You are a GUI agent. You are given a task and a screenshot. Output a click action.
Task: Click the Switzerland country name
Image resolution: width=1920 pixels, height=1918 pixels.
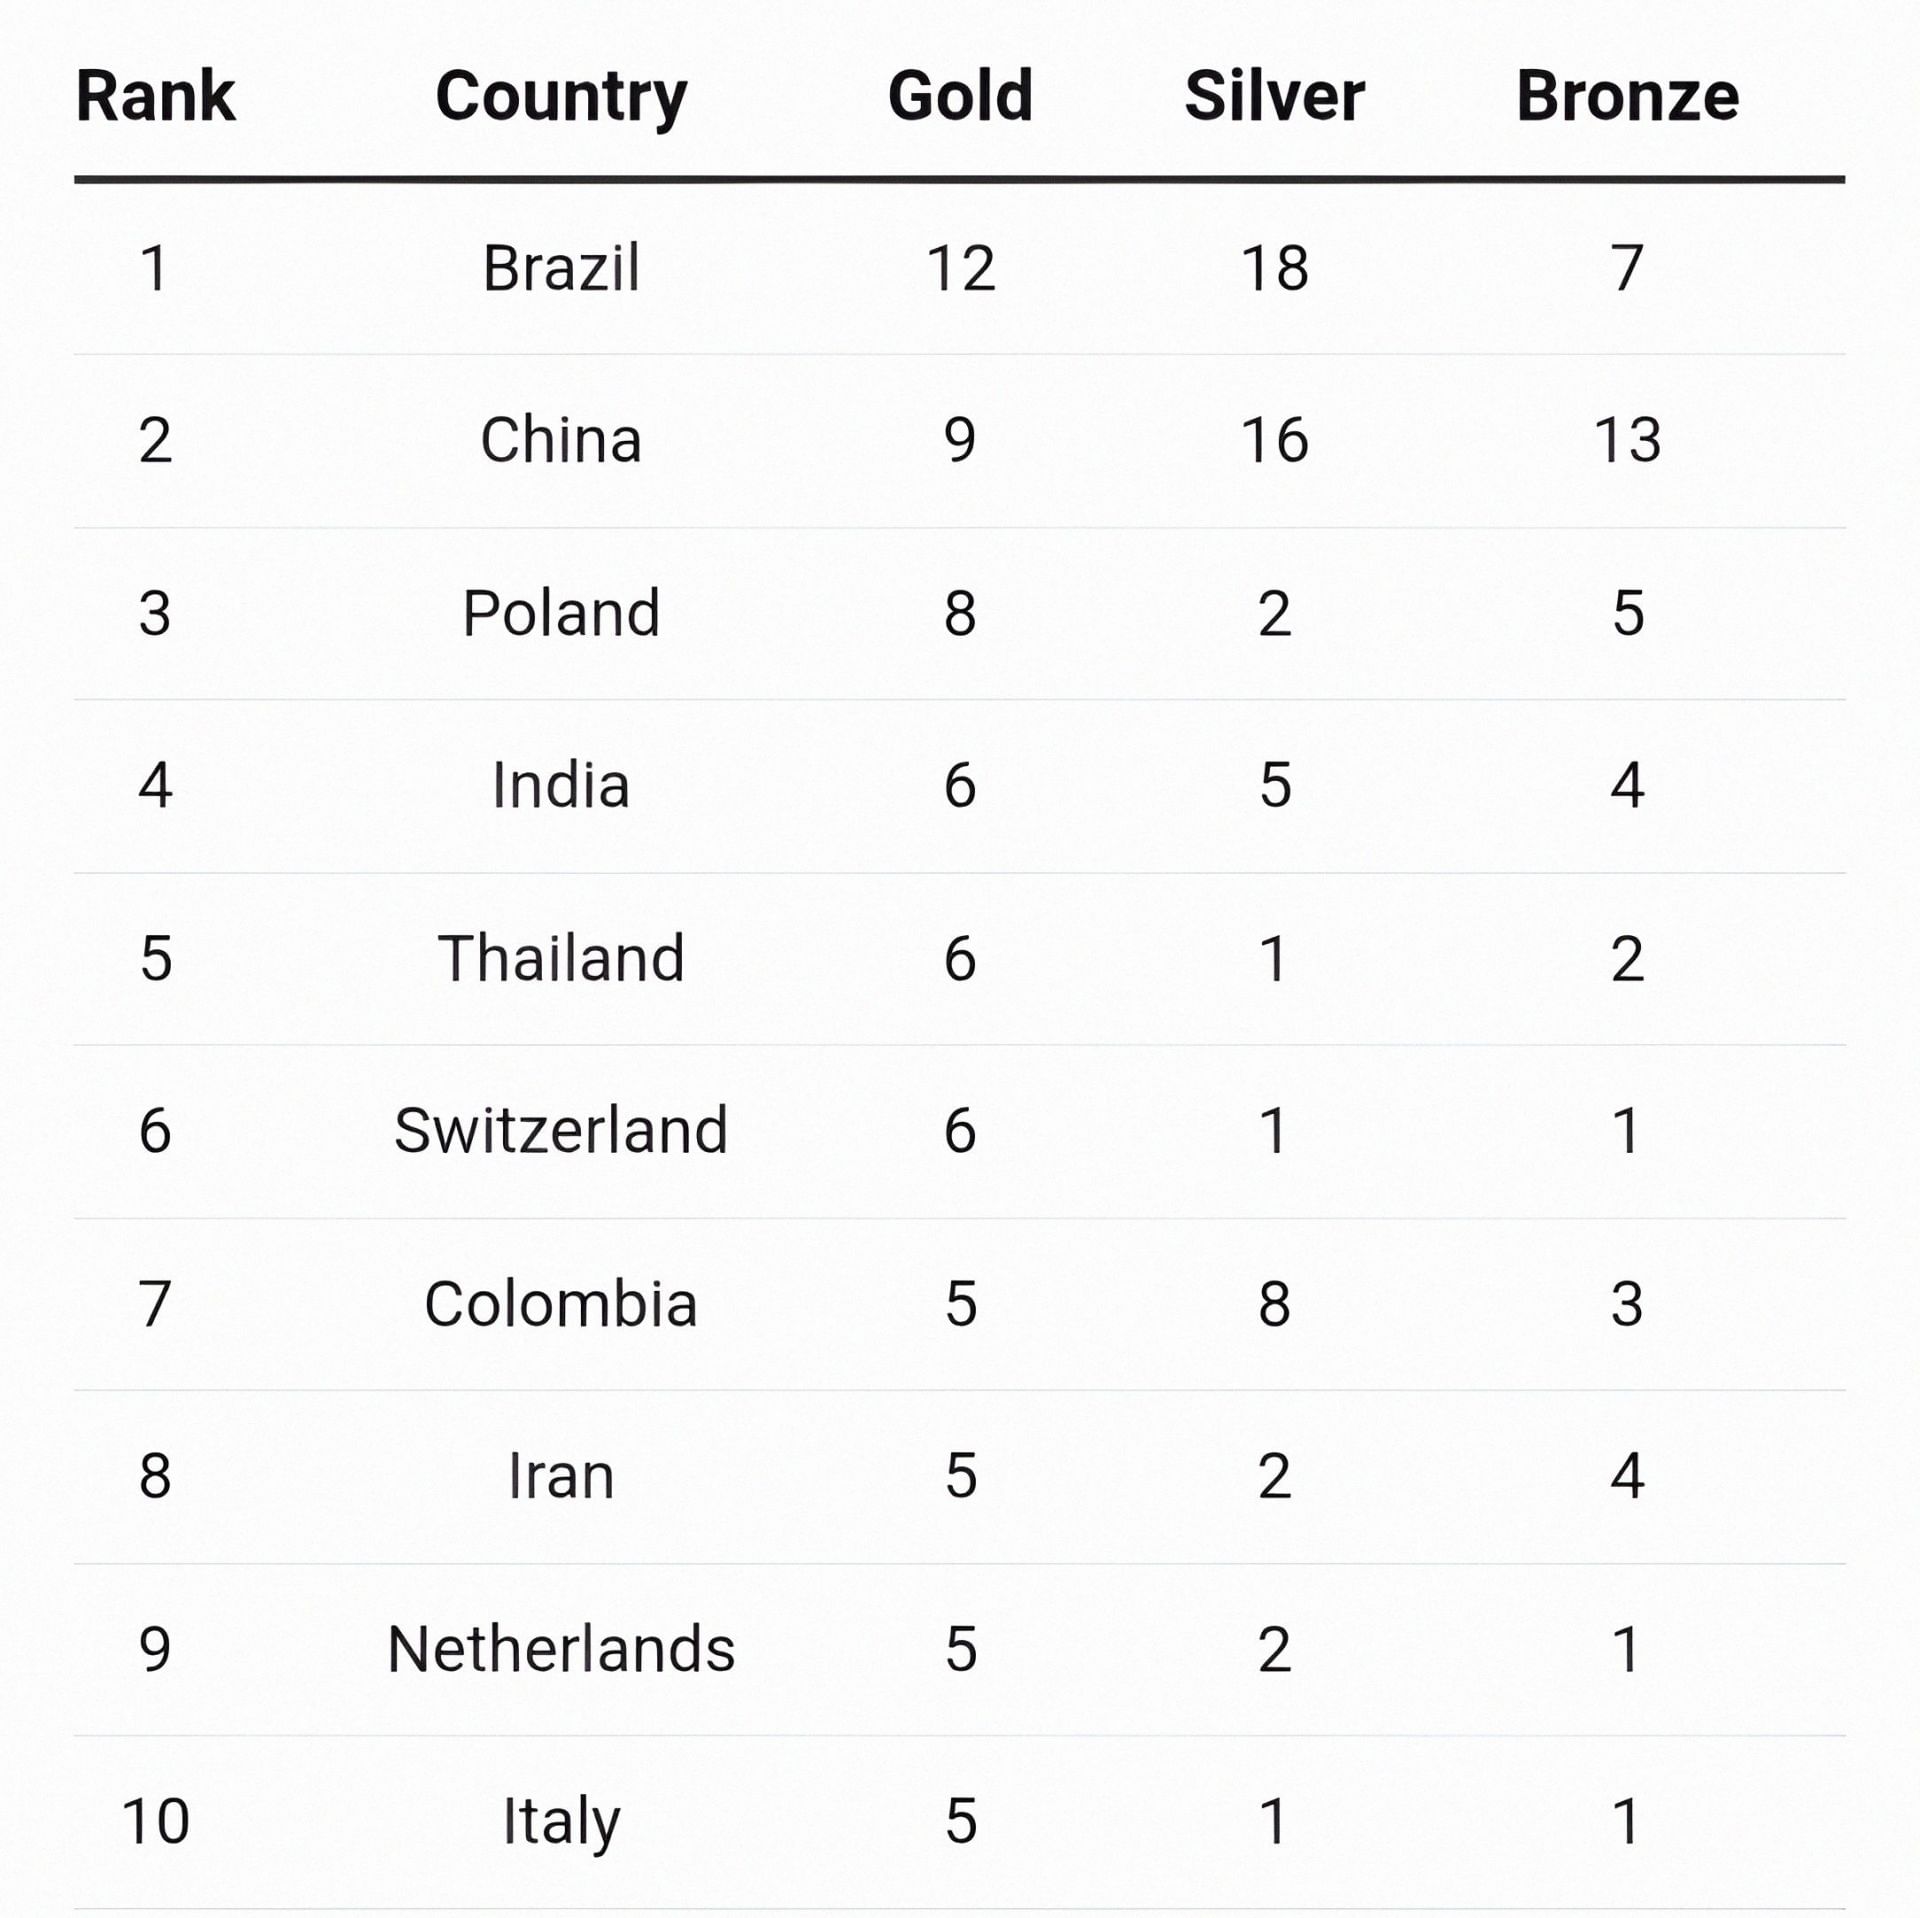pyautogui.click(x=561, y=1131)
